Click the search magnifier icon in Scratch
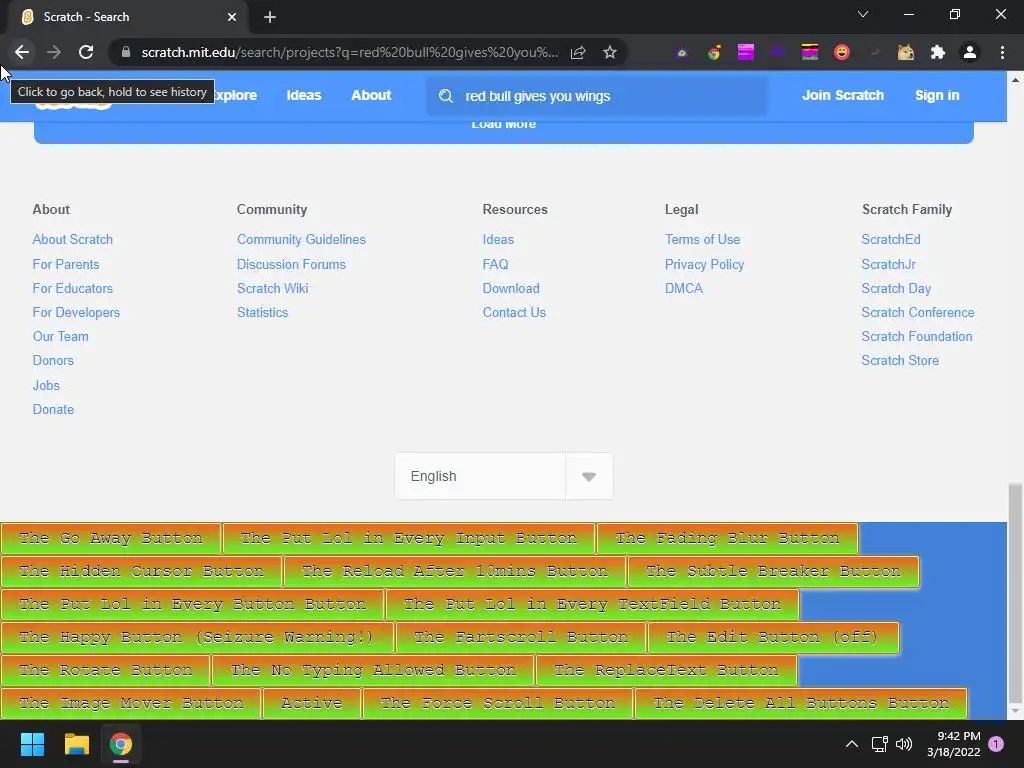 click(446, 96)
